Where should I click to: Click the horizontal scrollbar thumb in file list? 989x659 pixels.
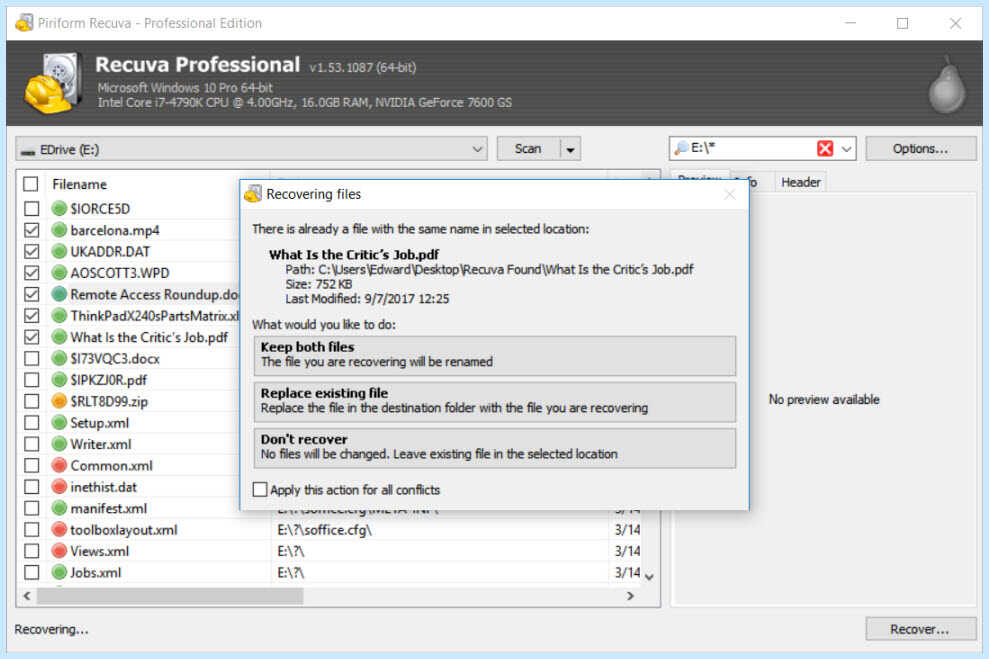(170, 596)
